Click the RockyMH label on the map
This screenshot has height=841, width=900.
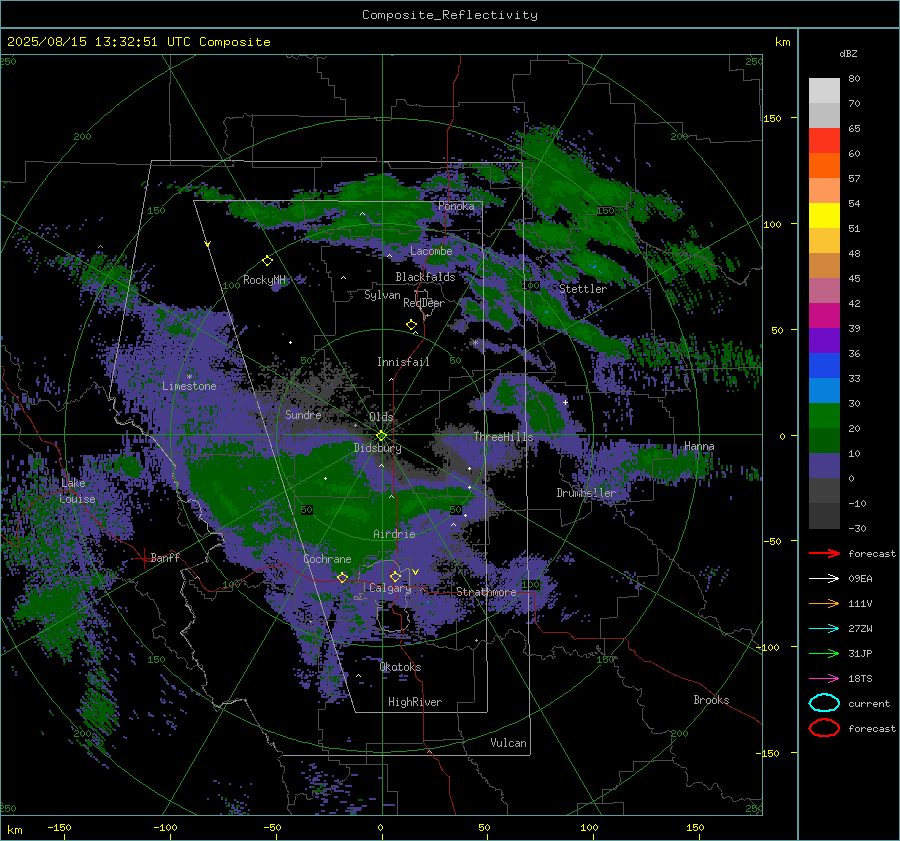click(264, 280)
